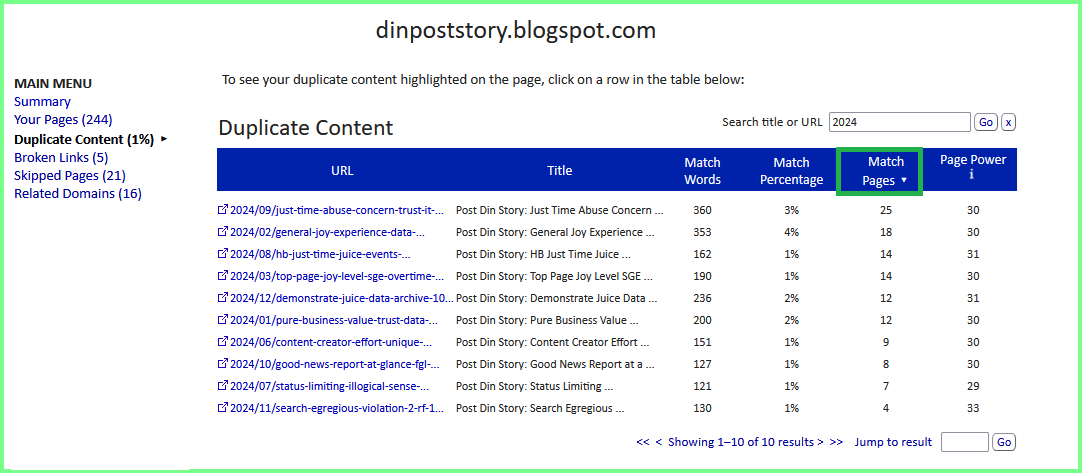Open external link icon for good-news-report row

point(222,364)
